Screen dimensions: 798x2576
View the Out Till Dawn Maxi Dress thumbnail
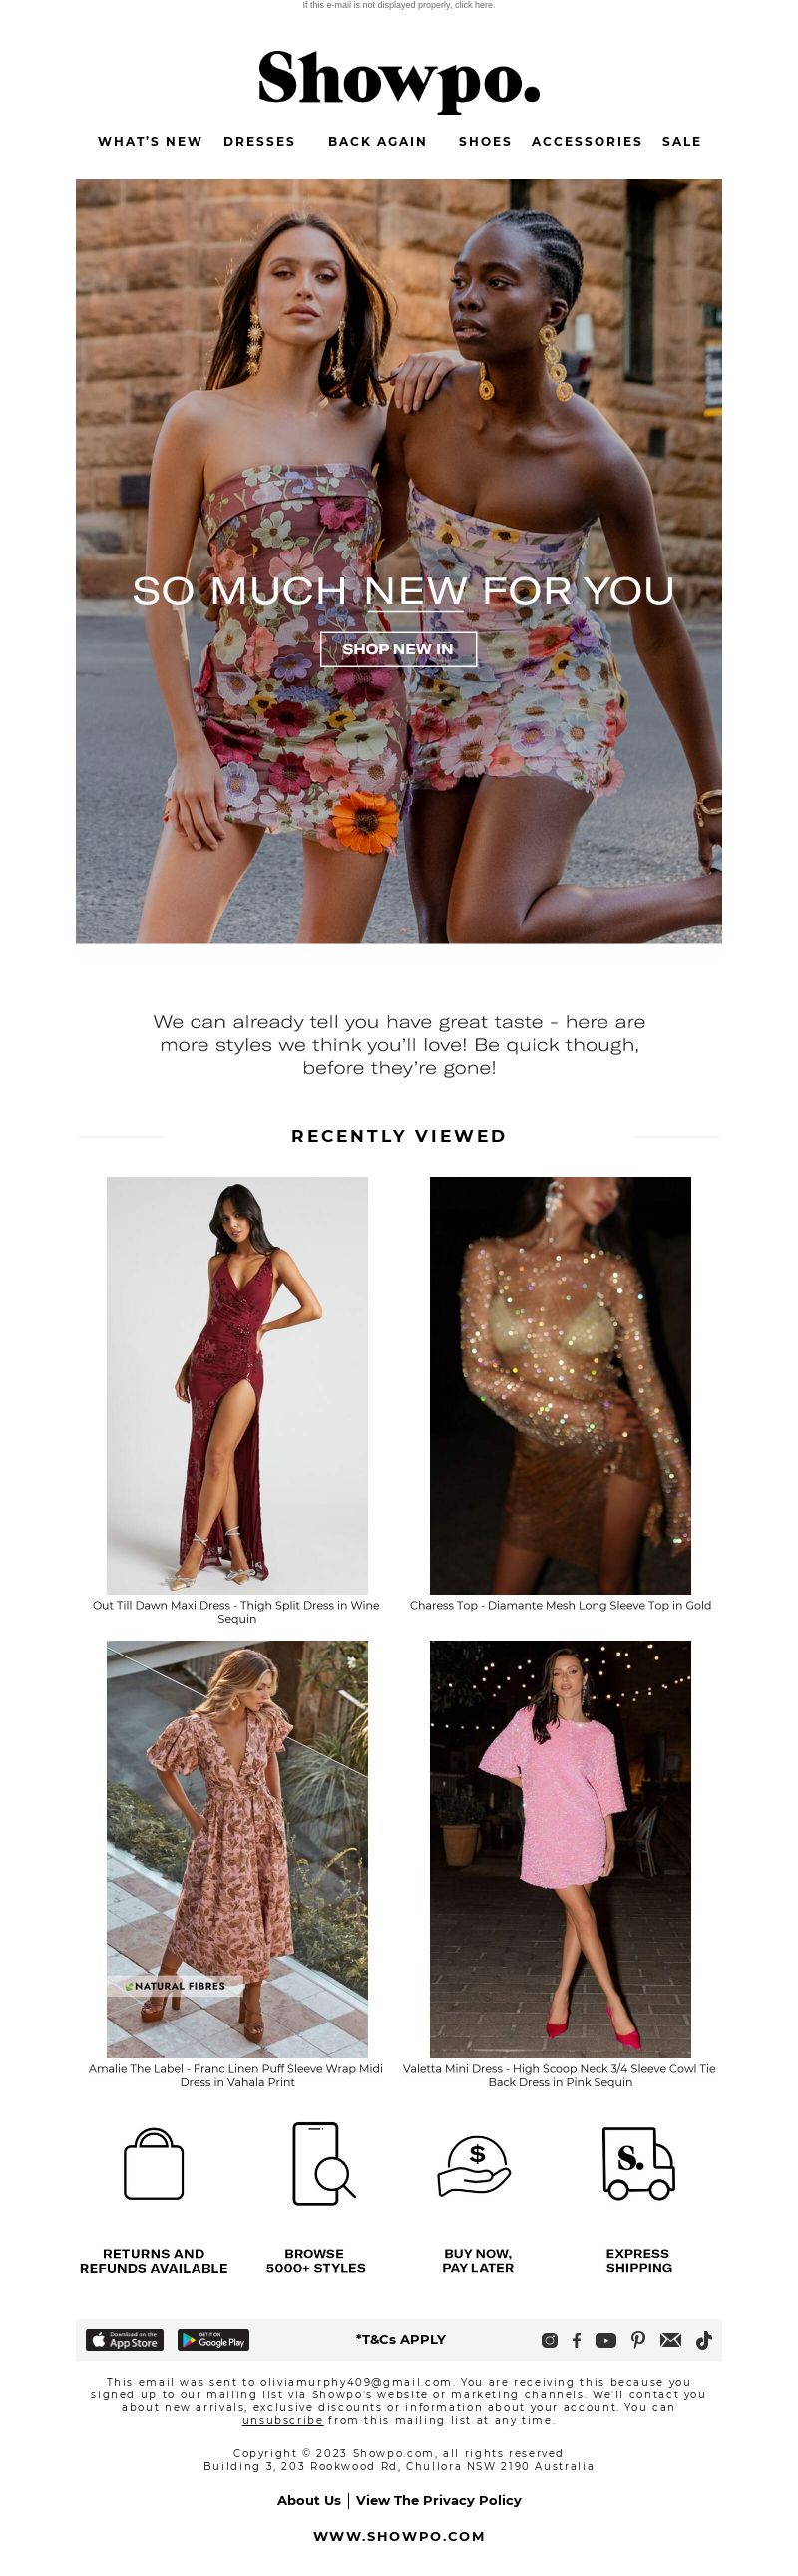(237, 1385)
